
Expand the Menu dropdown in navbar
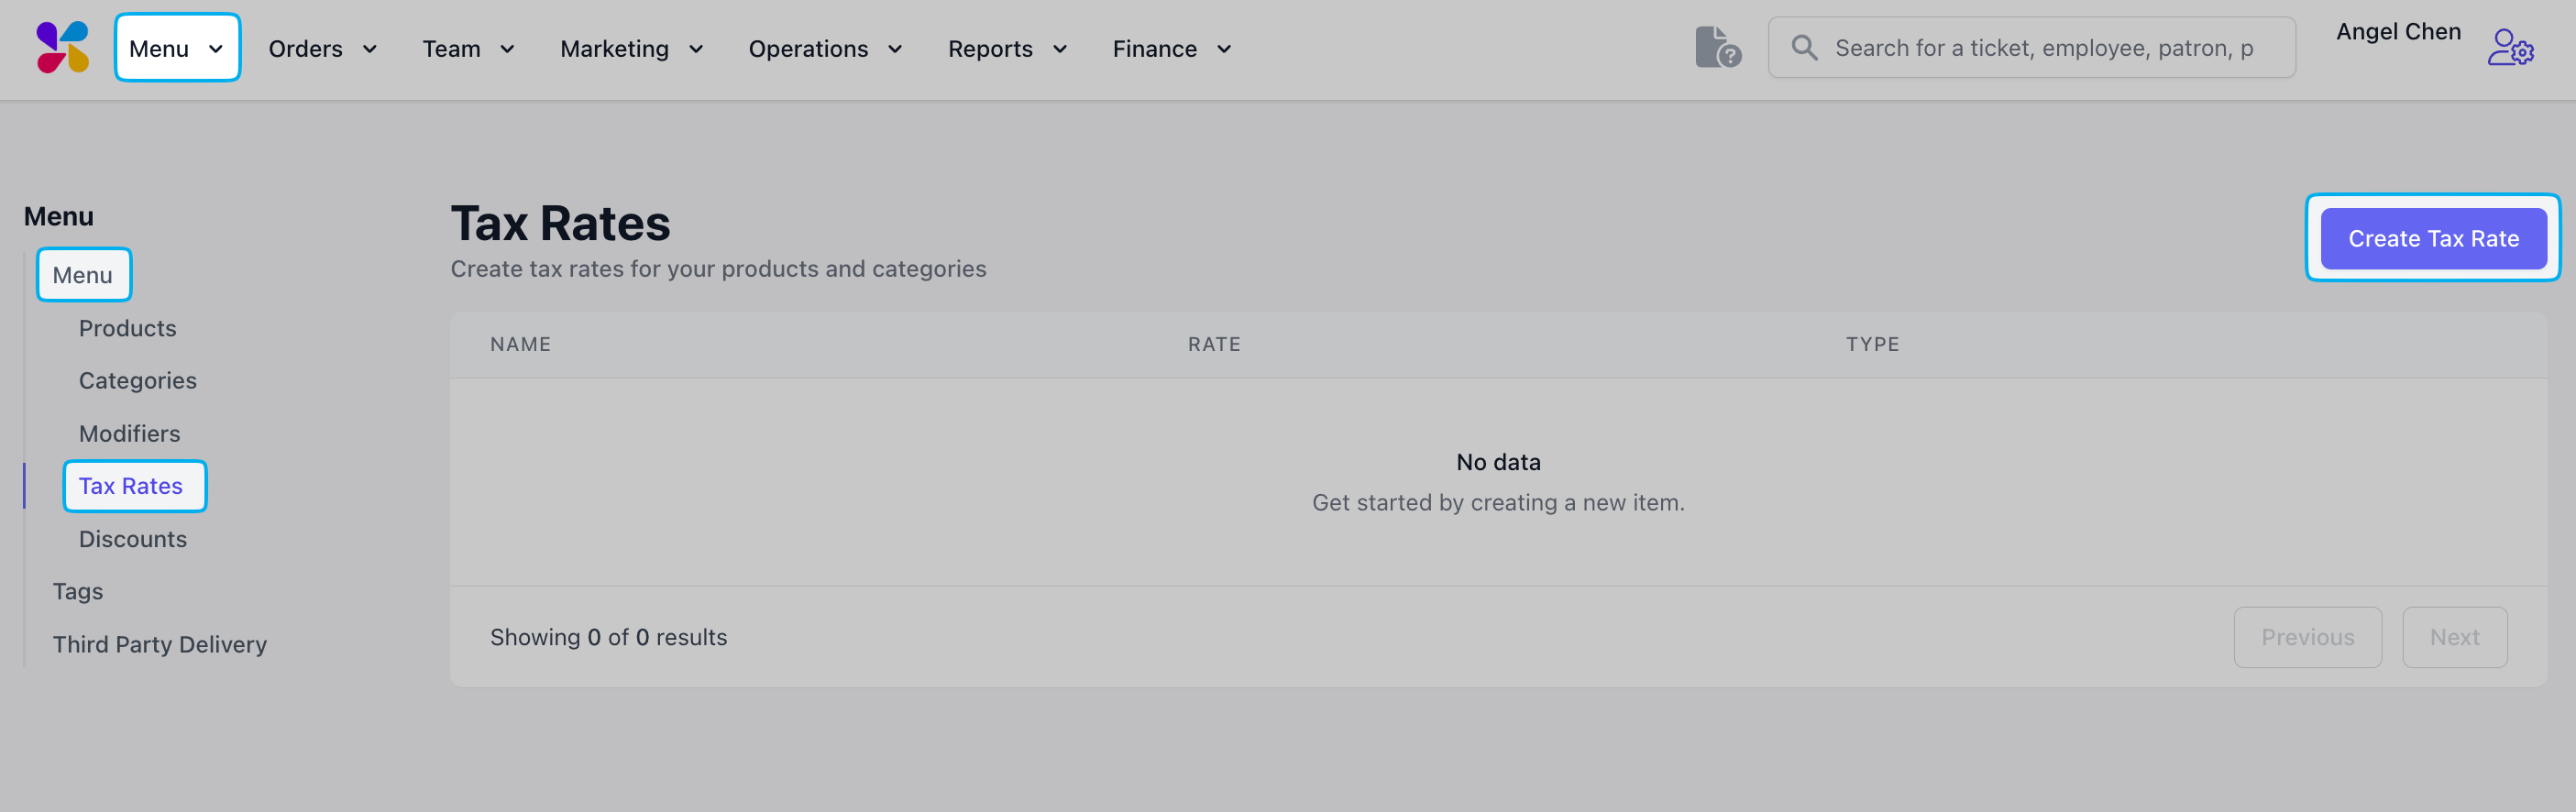177,48
